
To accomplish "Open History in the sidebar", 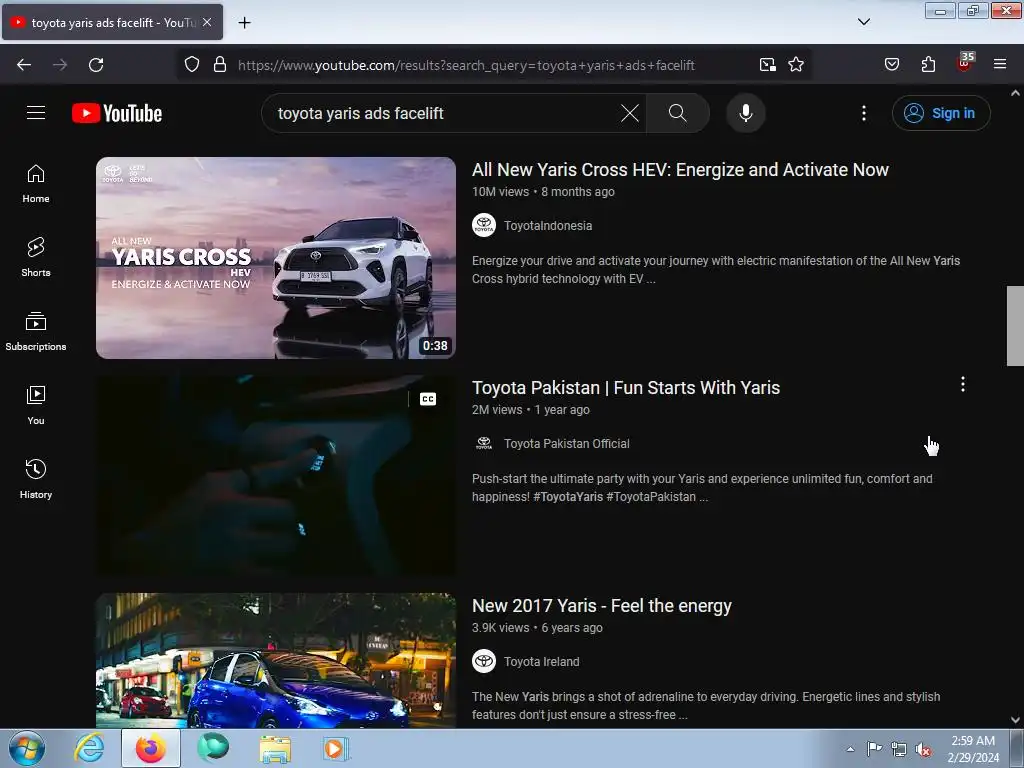I will [x=36, y=479].
